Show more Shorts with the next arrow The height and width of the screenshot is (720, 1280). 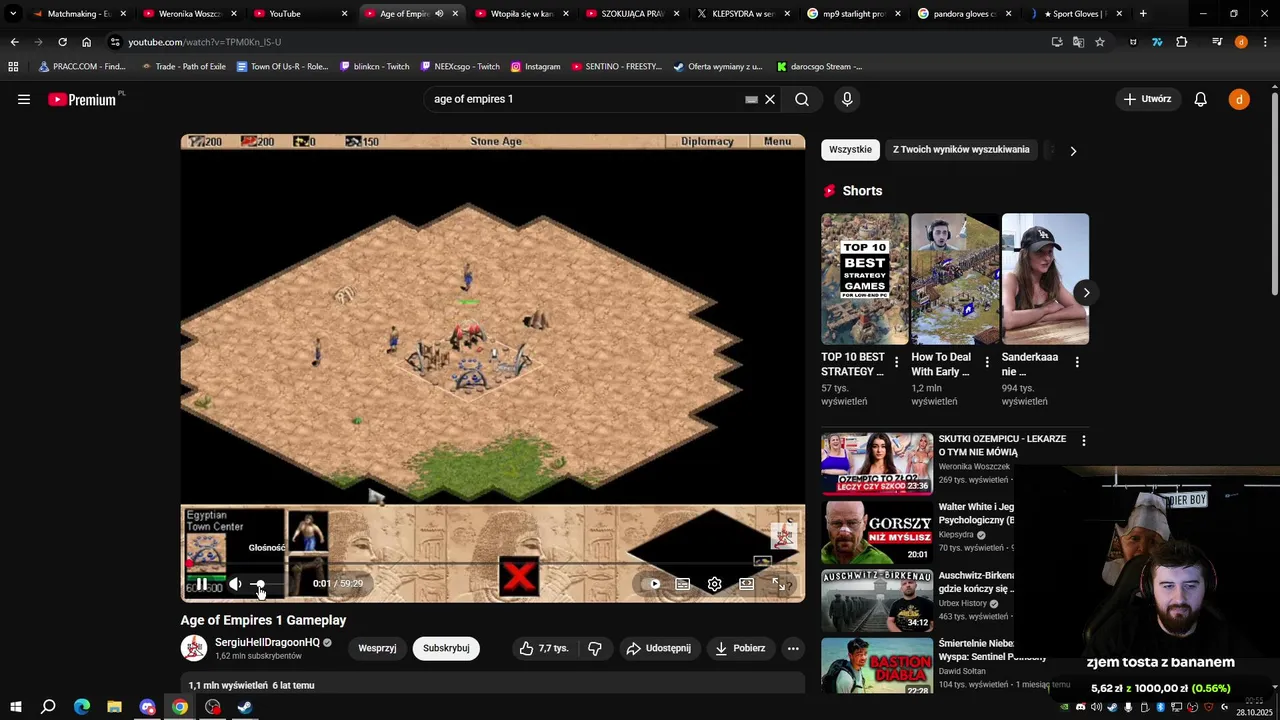tap(1086, 293)
